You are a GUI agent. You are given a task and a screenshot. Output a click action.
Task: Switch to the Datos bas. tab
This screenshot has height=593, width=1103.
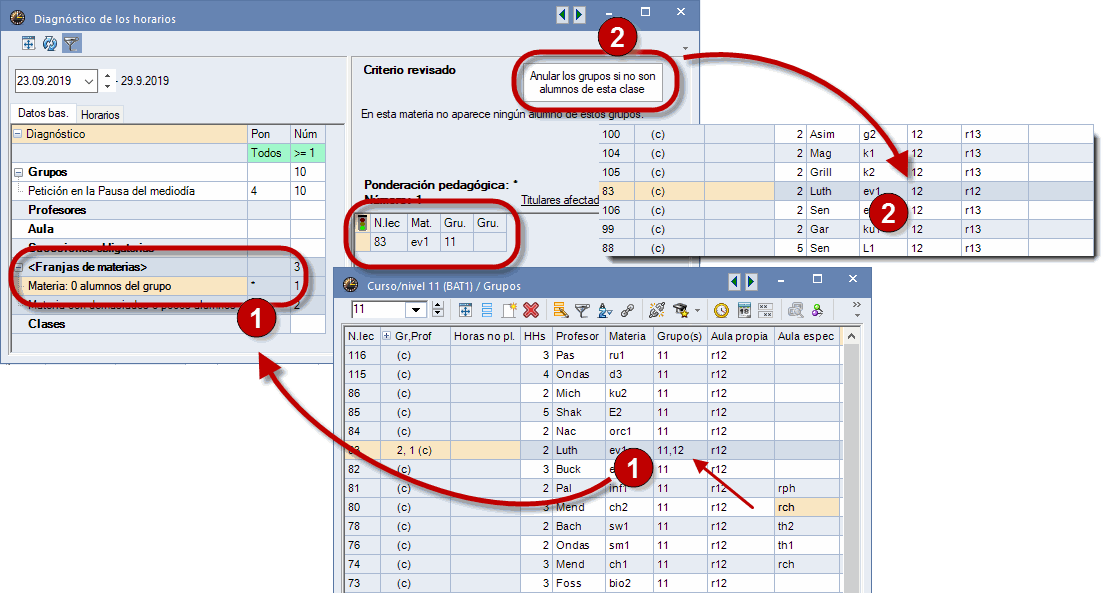click(43, 113)
